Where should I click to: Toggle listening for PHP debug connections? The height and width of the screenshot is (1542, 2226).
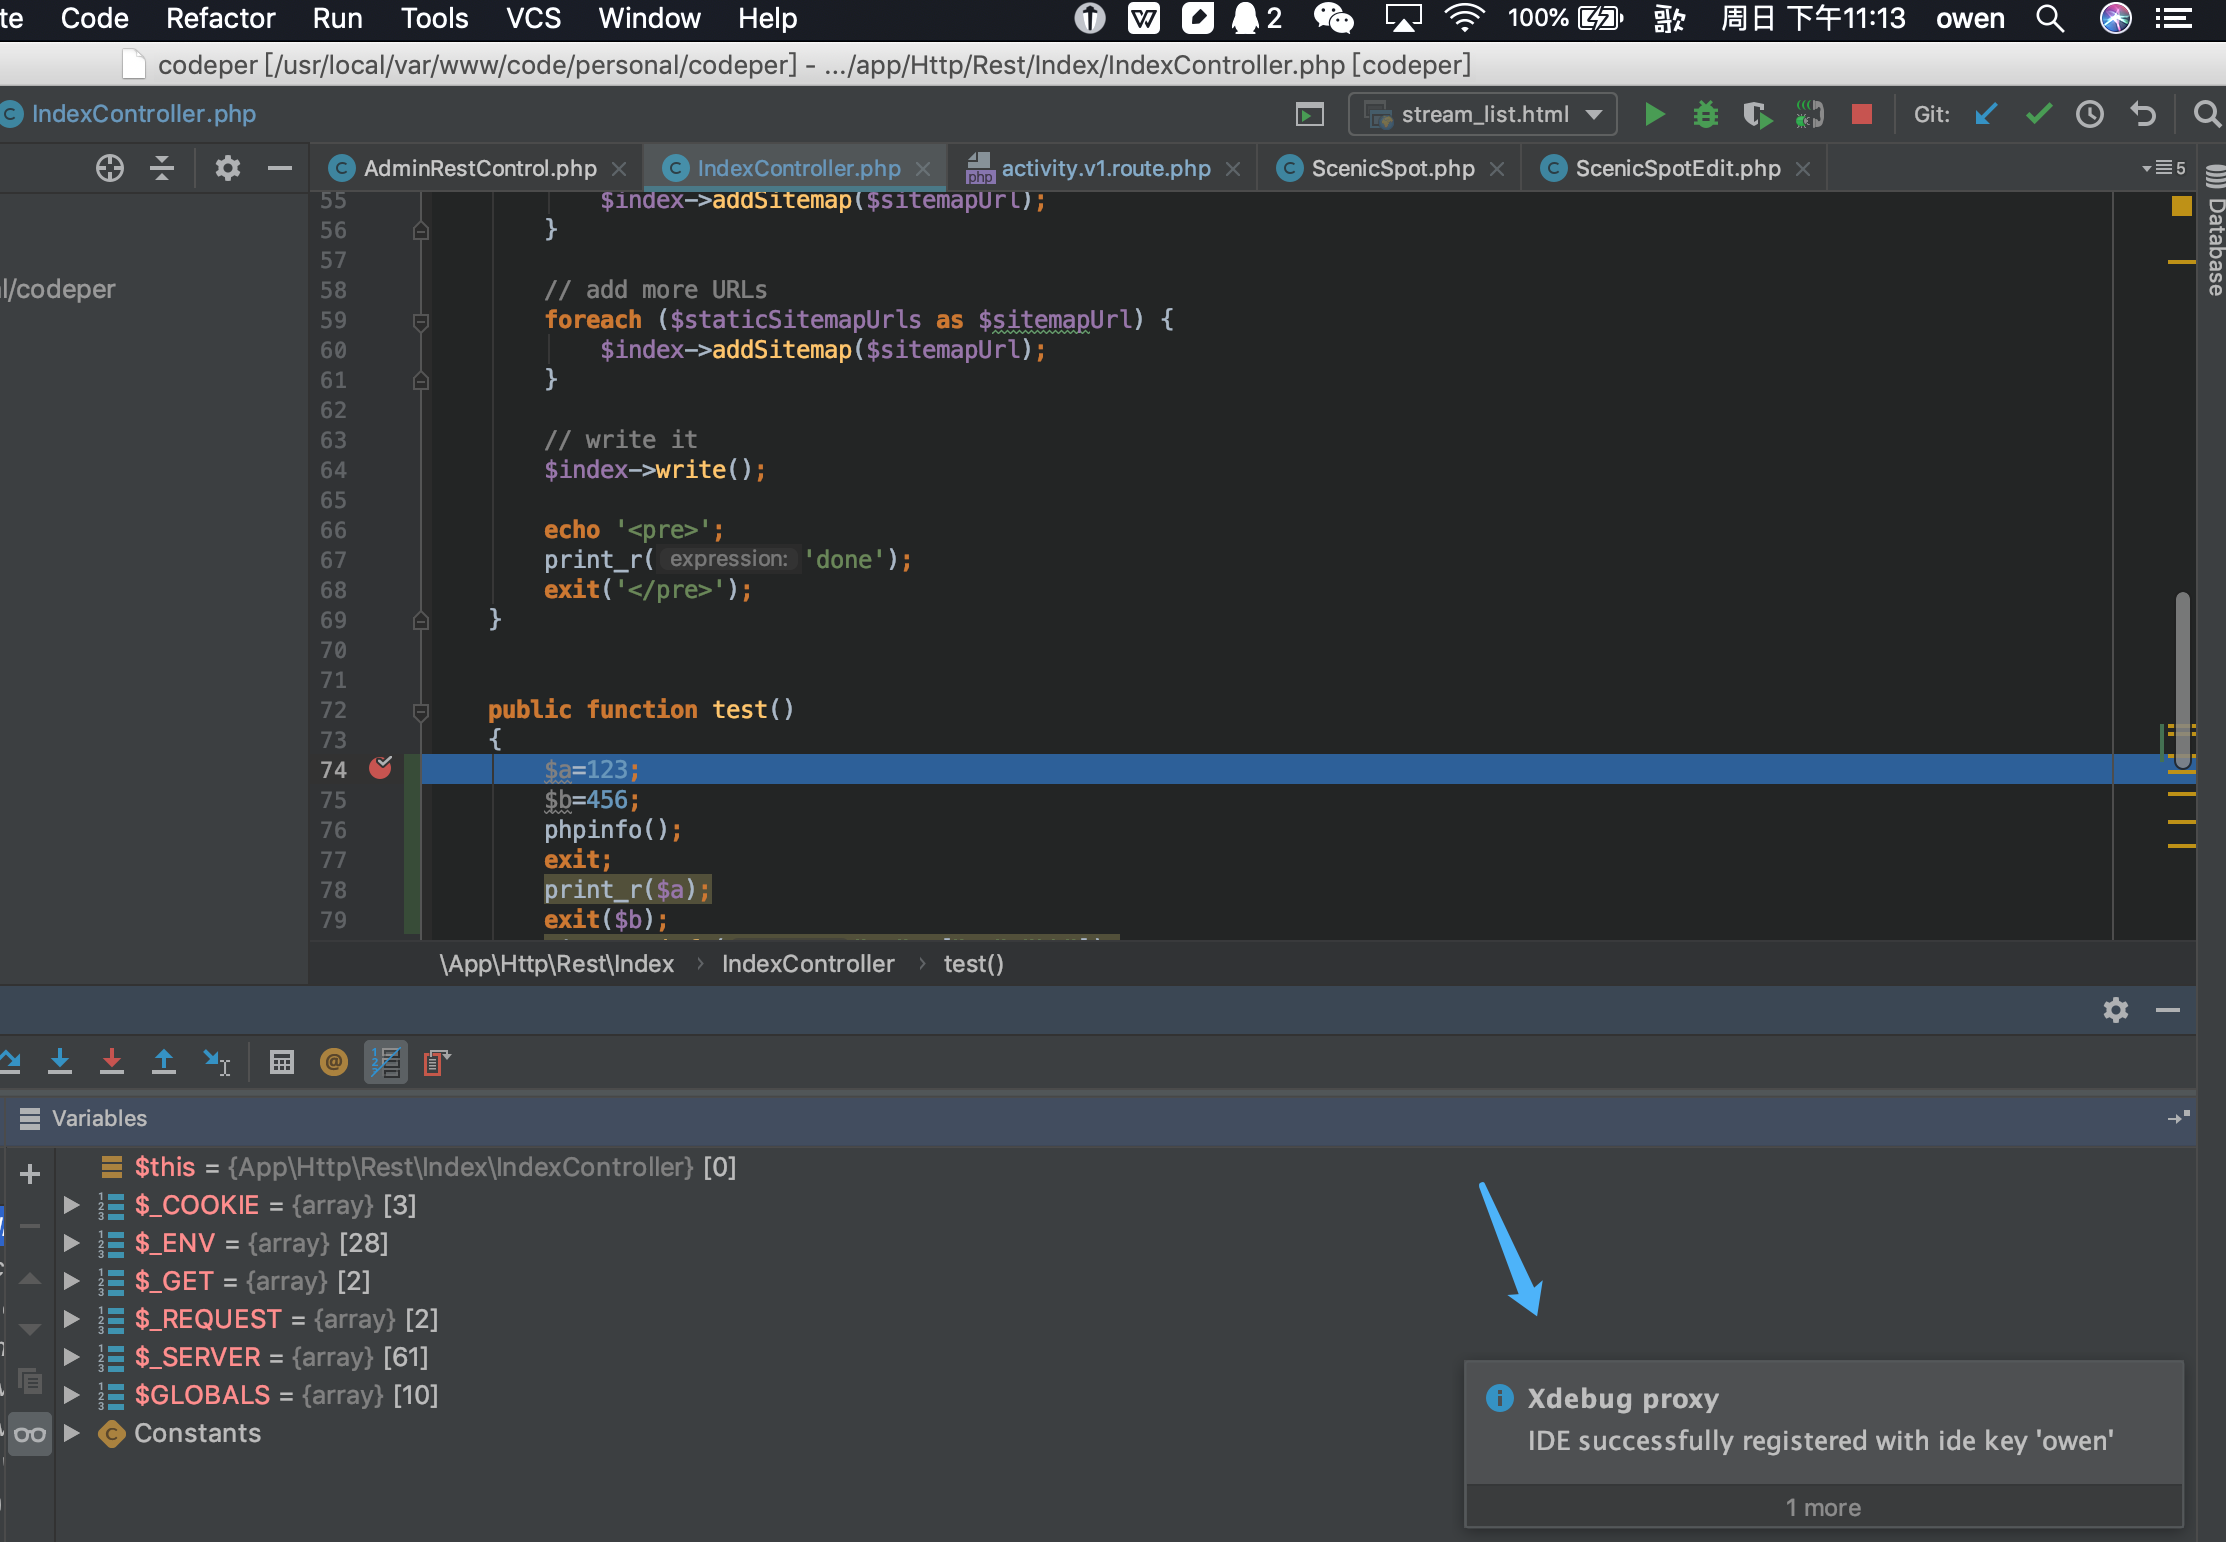[1810, 115]
